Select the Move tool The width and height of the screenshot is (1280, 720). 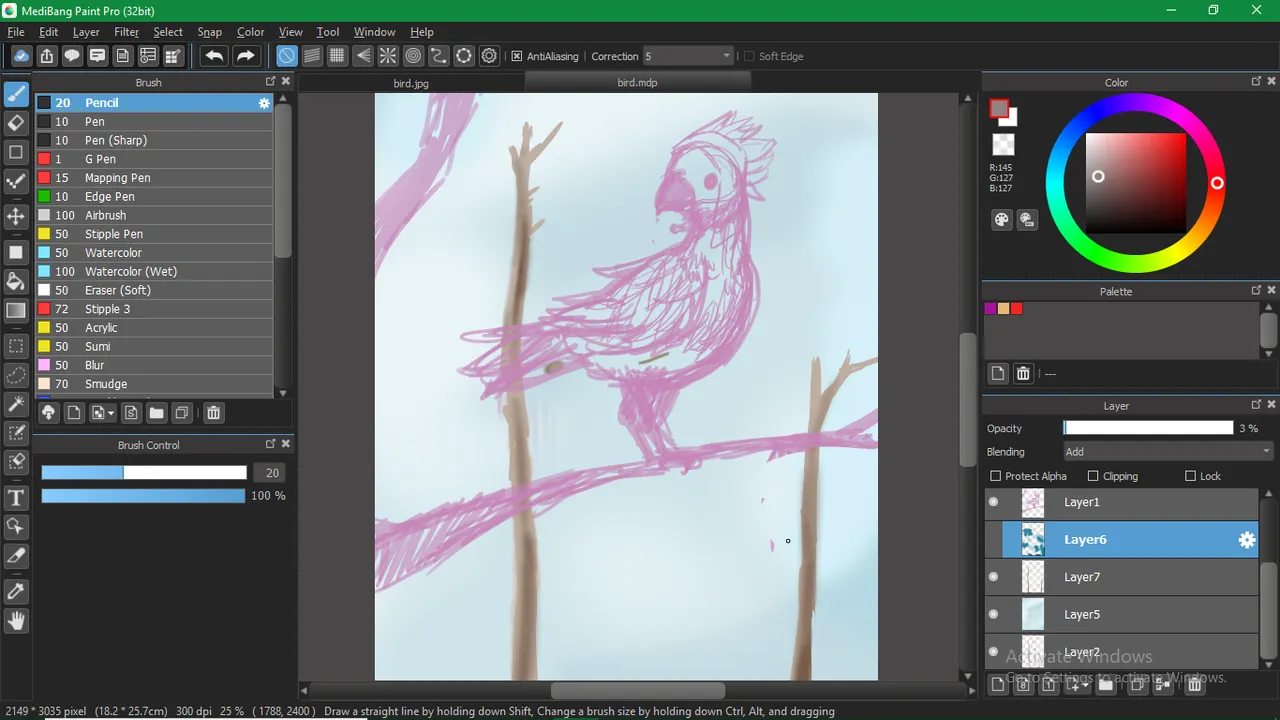click(16, 216)
